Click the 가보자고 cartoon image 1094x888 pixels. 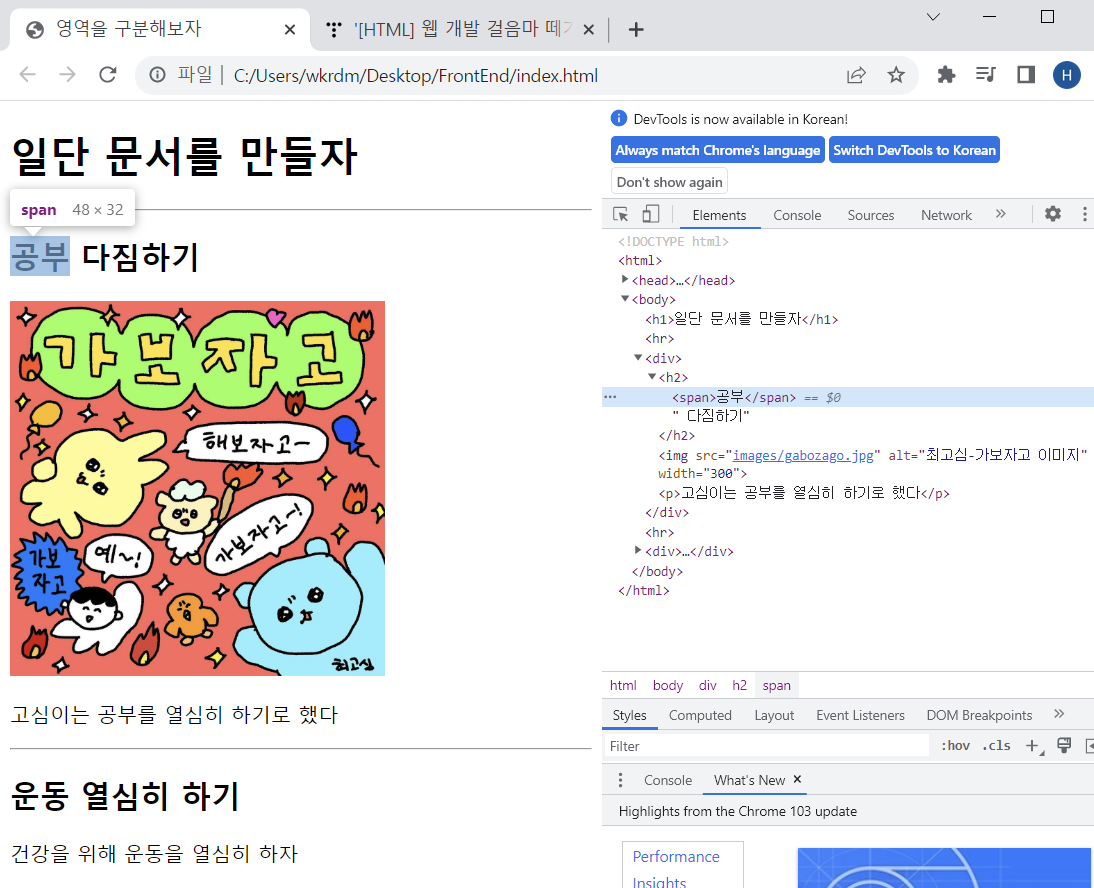(x=197, y=488)
